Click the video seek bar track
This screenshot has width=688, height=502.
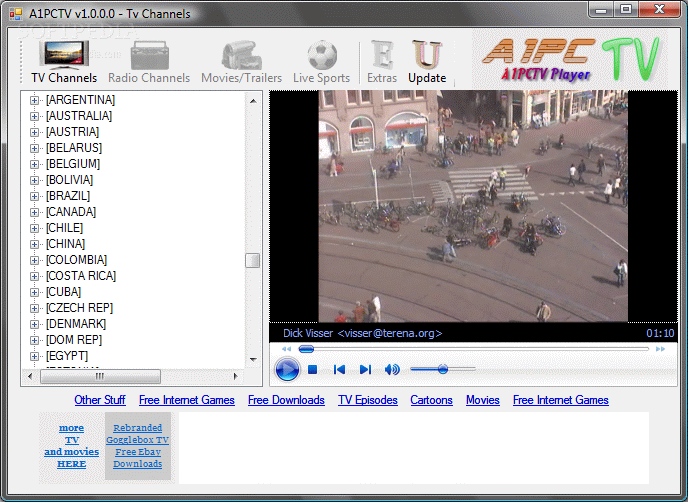(x=474, y=349)
